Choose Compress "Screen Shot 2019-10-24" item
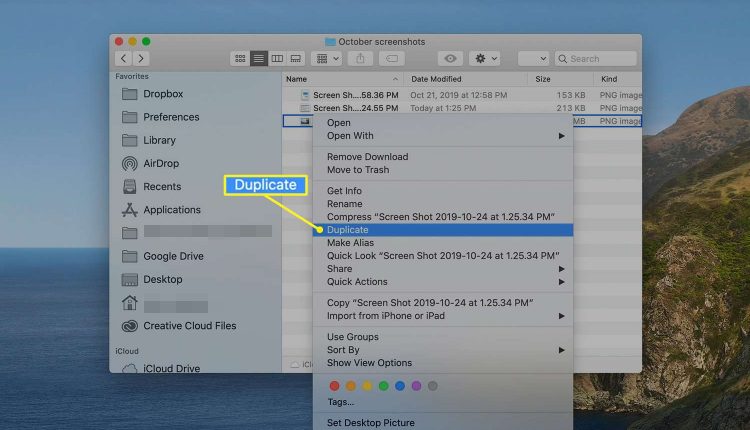 pos(442,217)
